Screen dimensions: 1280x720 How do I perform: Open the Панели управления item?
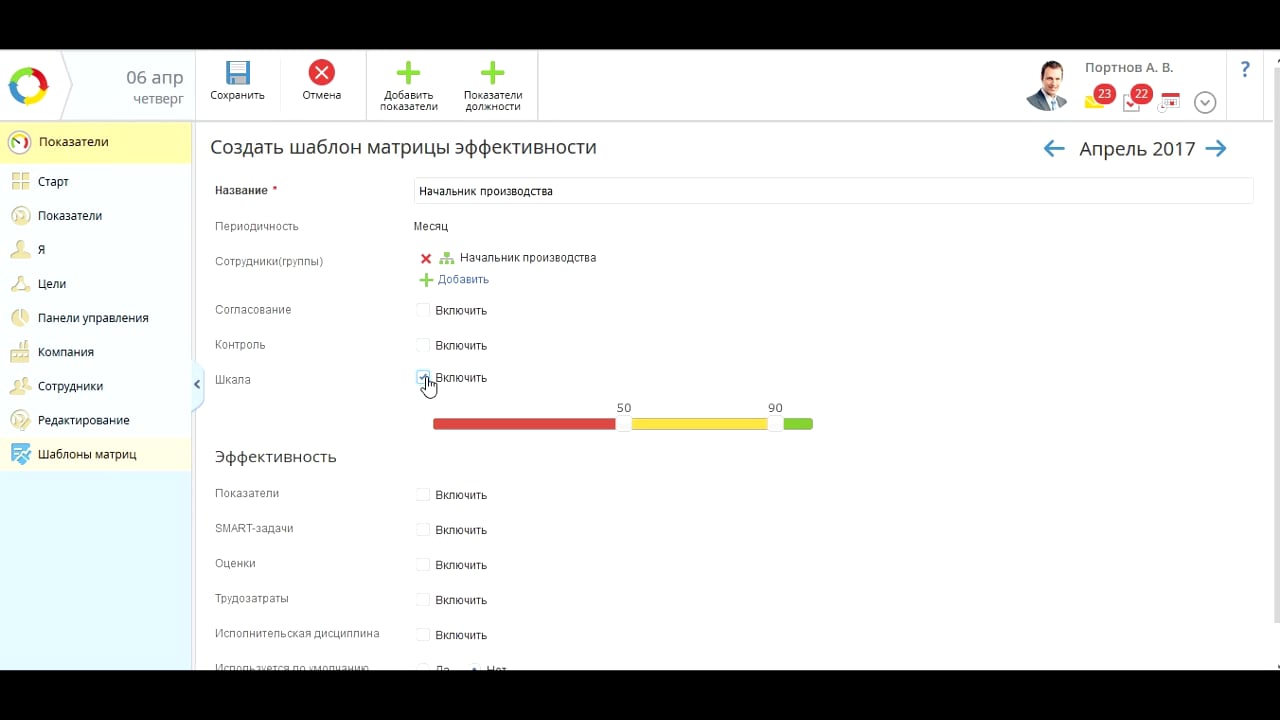(x=96, y=318)
